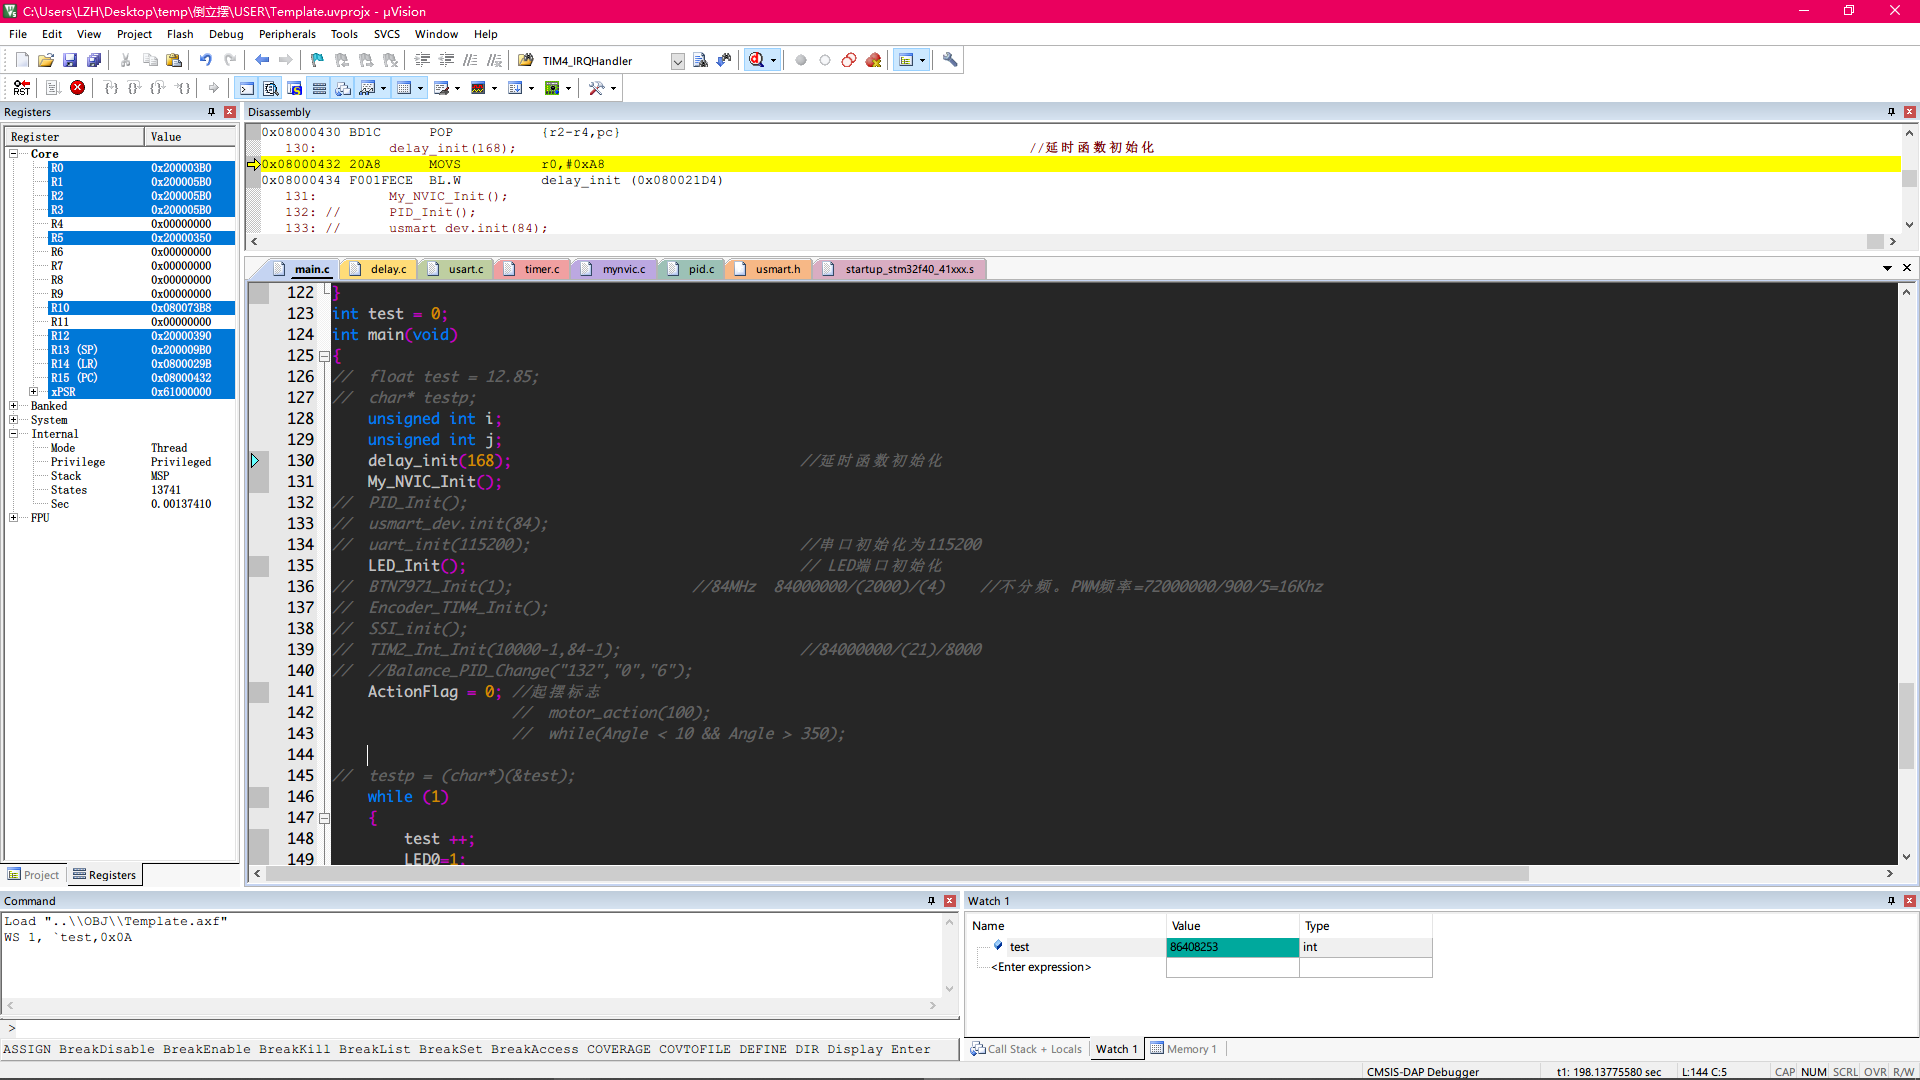The height and width of the screenshot is (1080, 1920).
Task: Stop the running debug execution
Action: point(78,88)
